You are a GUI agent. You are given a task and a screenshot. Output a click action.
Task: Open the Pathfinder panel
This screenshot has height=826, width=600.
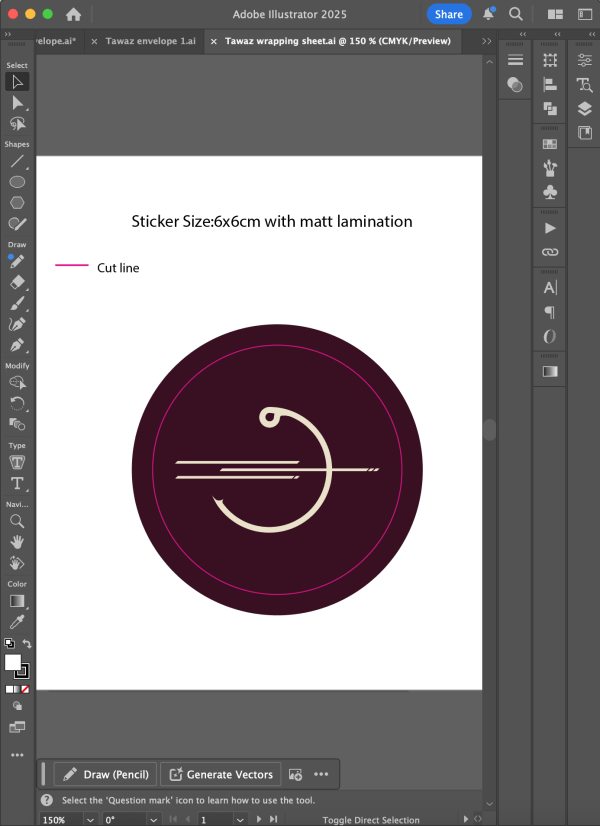[x=549, y=109]
